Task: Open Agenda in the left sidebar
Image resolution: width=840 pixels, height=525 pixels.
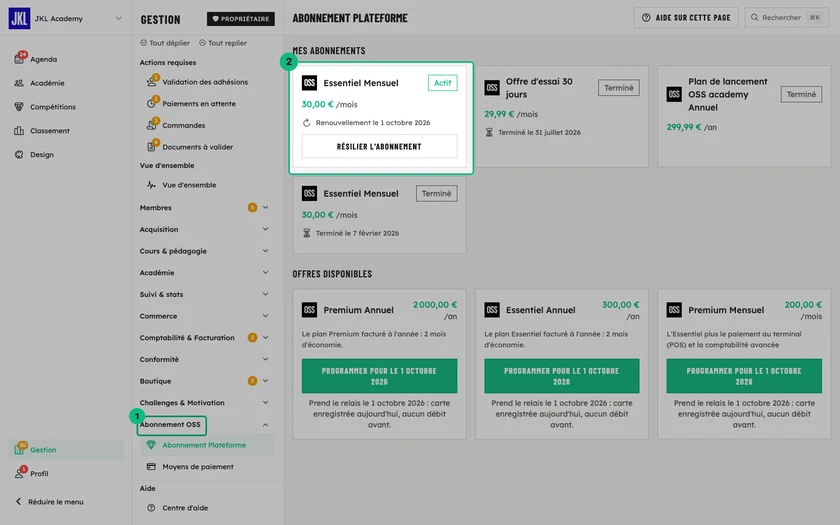Action: click(x=43, y=59)
